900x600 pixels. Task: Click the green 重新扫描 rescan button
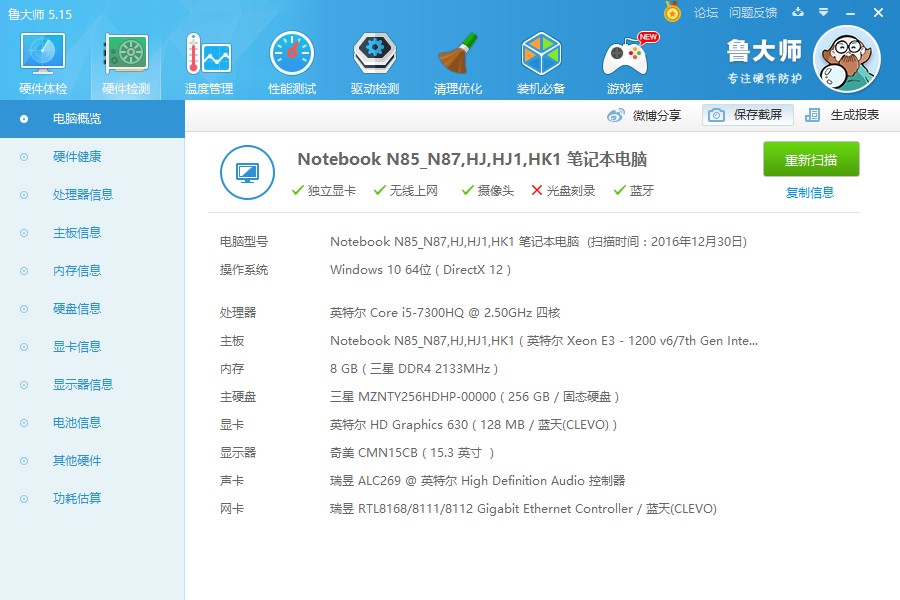pos(810,158)
